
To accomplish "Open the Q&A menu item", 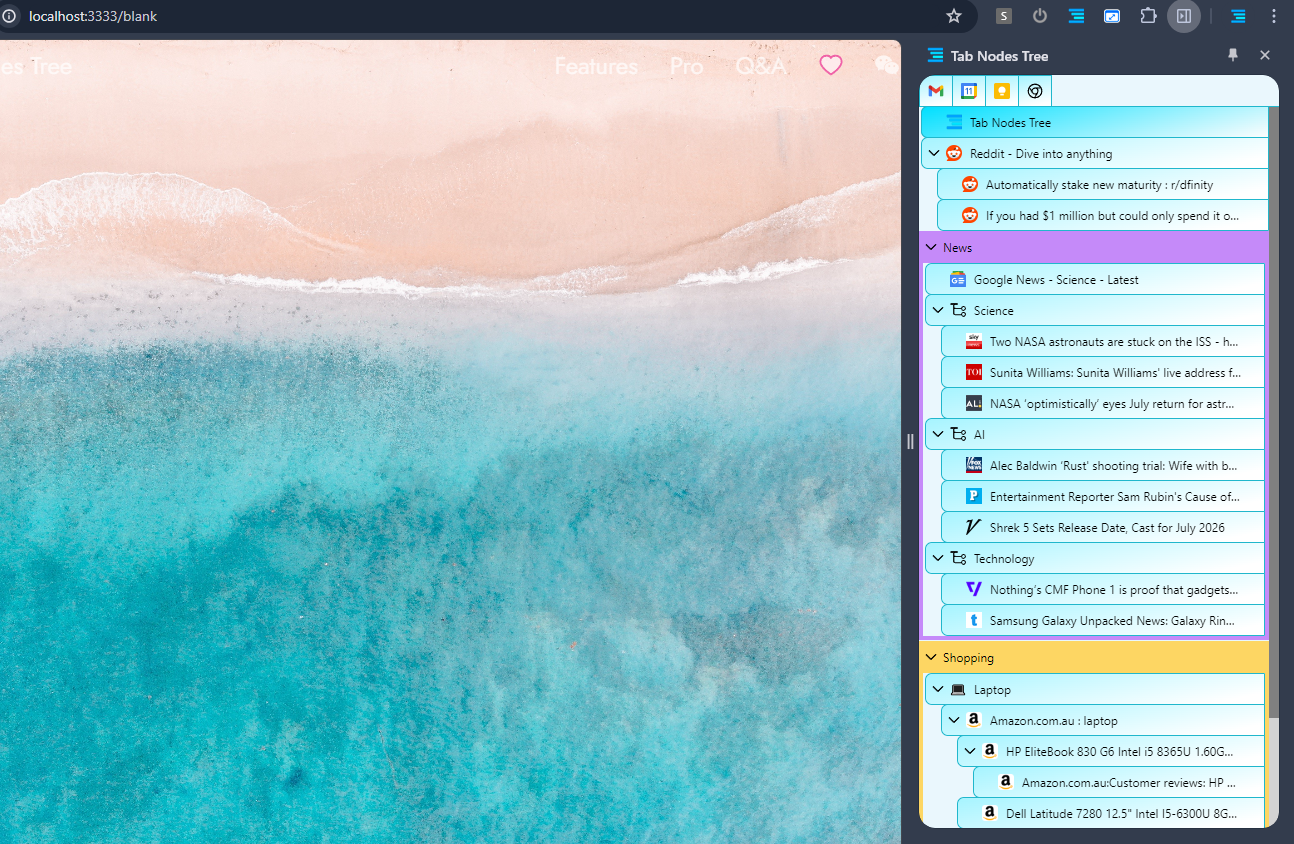I will (x=761, y=66).
